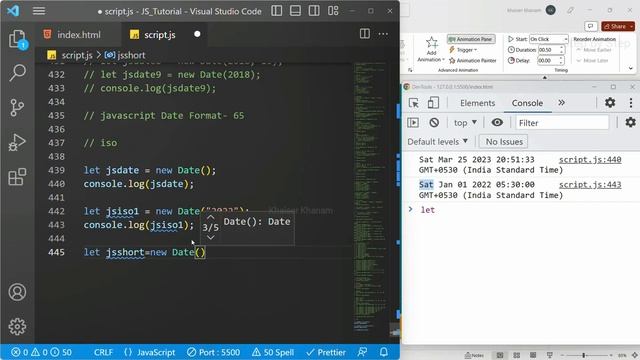Open the top JavaScript context dropdown
This screenshot has width=640, height=360.
coord(465,122)
